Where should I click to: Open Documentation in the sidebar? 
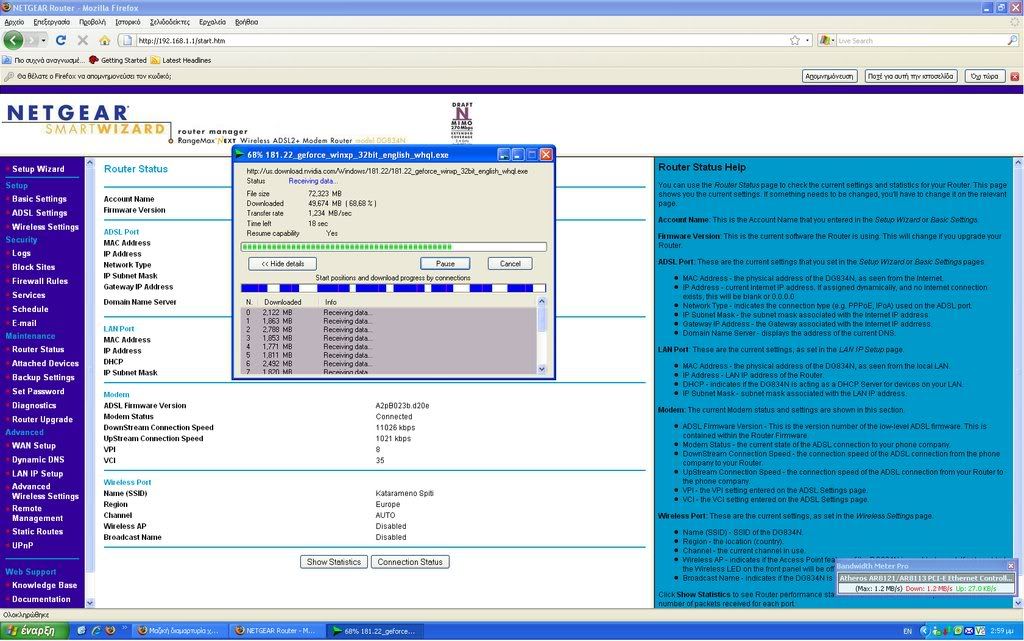(41, 599)
